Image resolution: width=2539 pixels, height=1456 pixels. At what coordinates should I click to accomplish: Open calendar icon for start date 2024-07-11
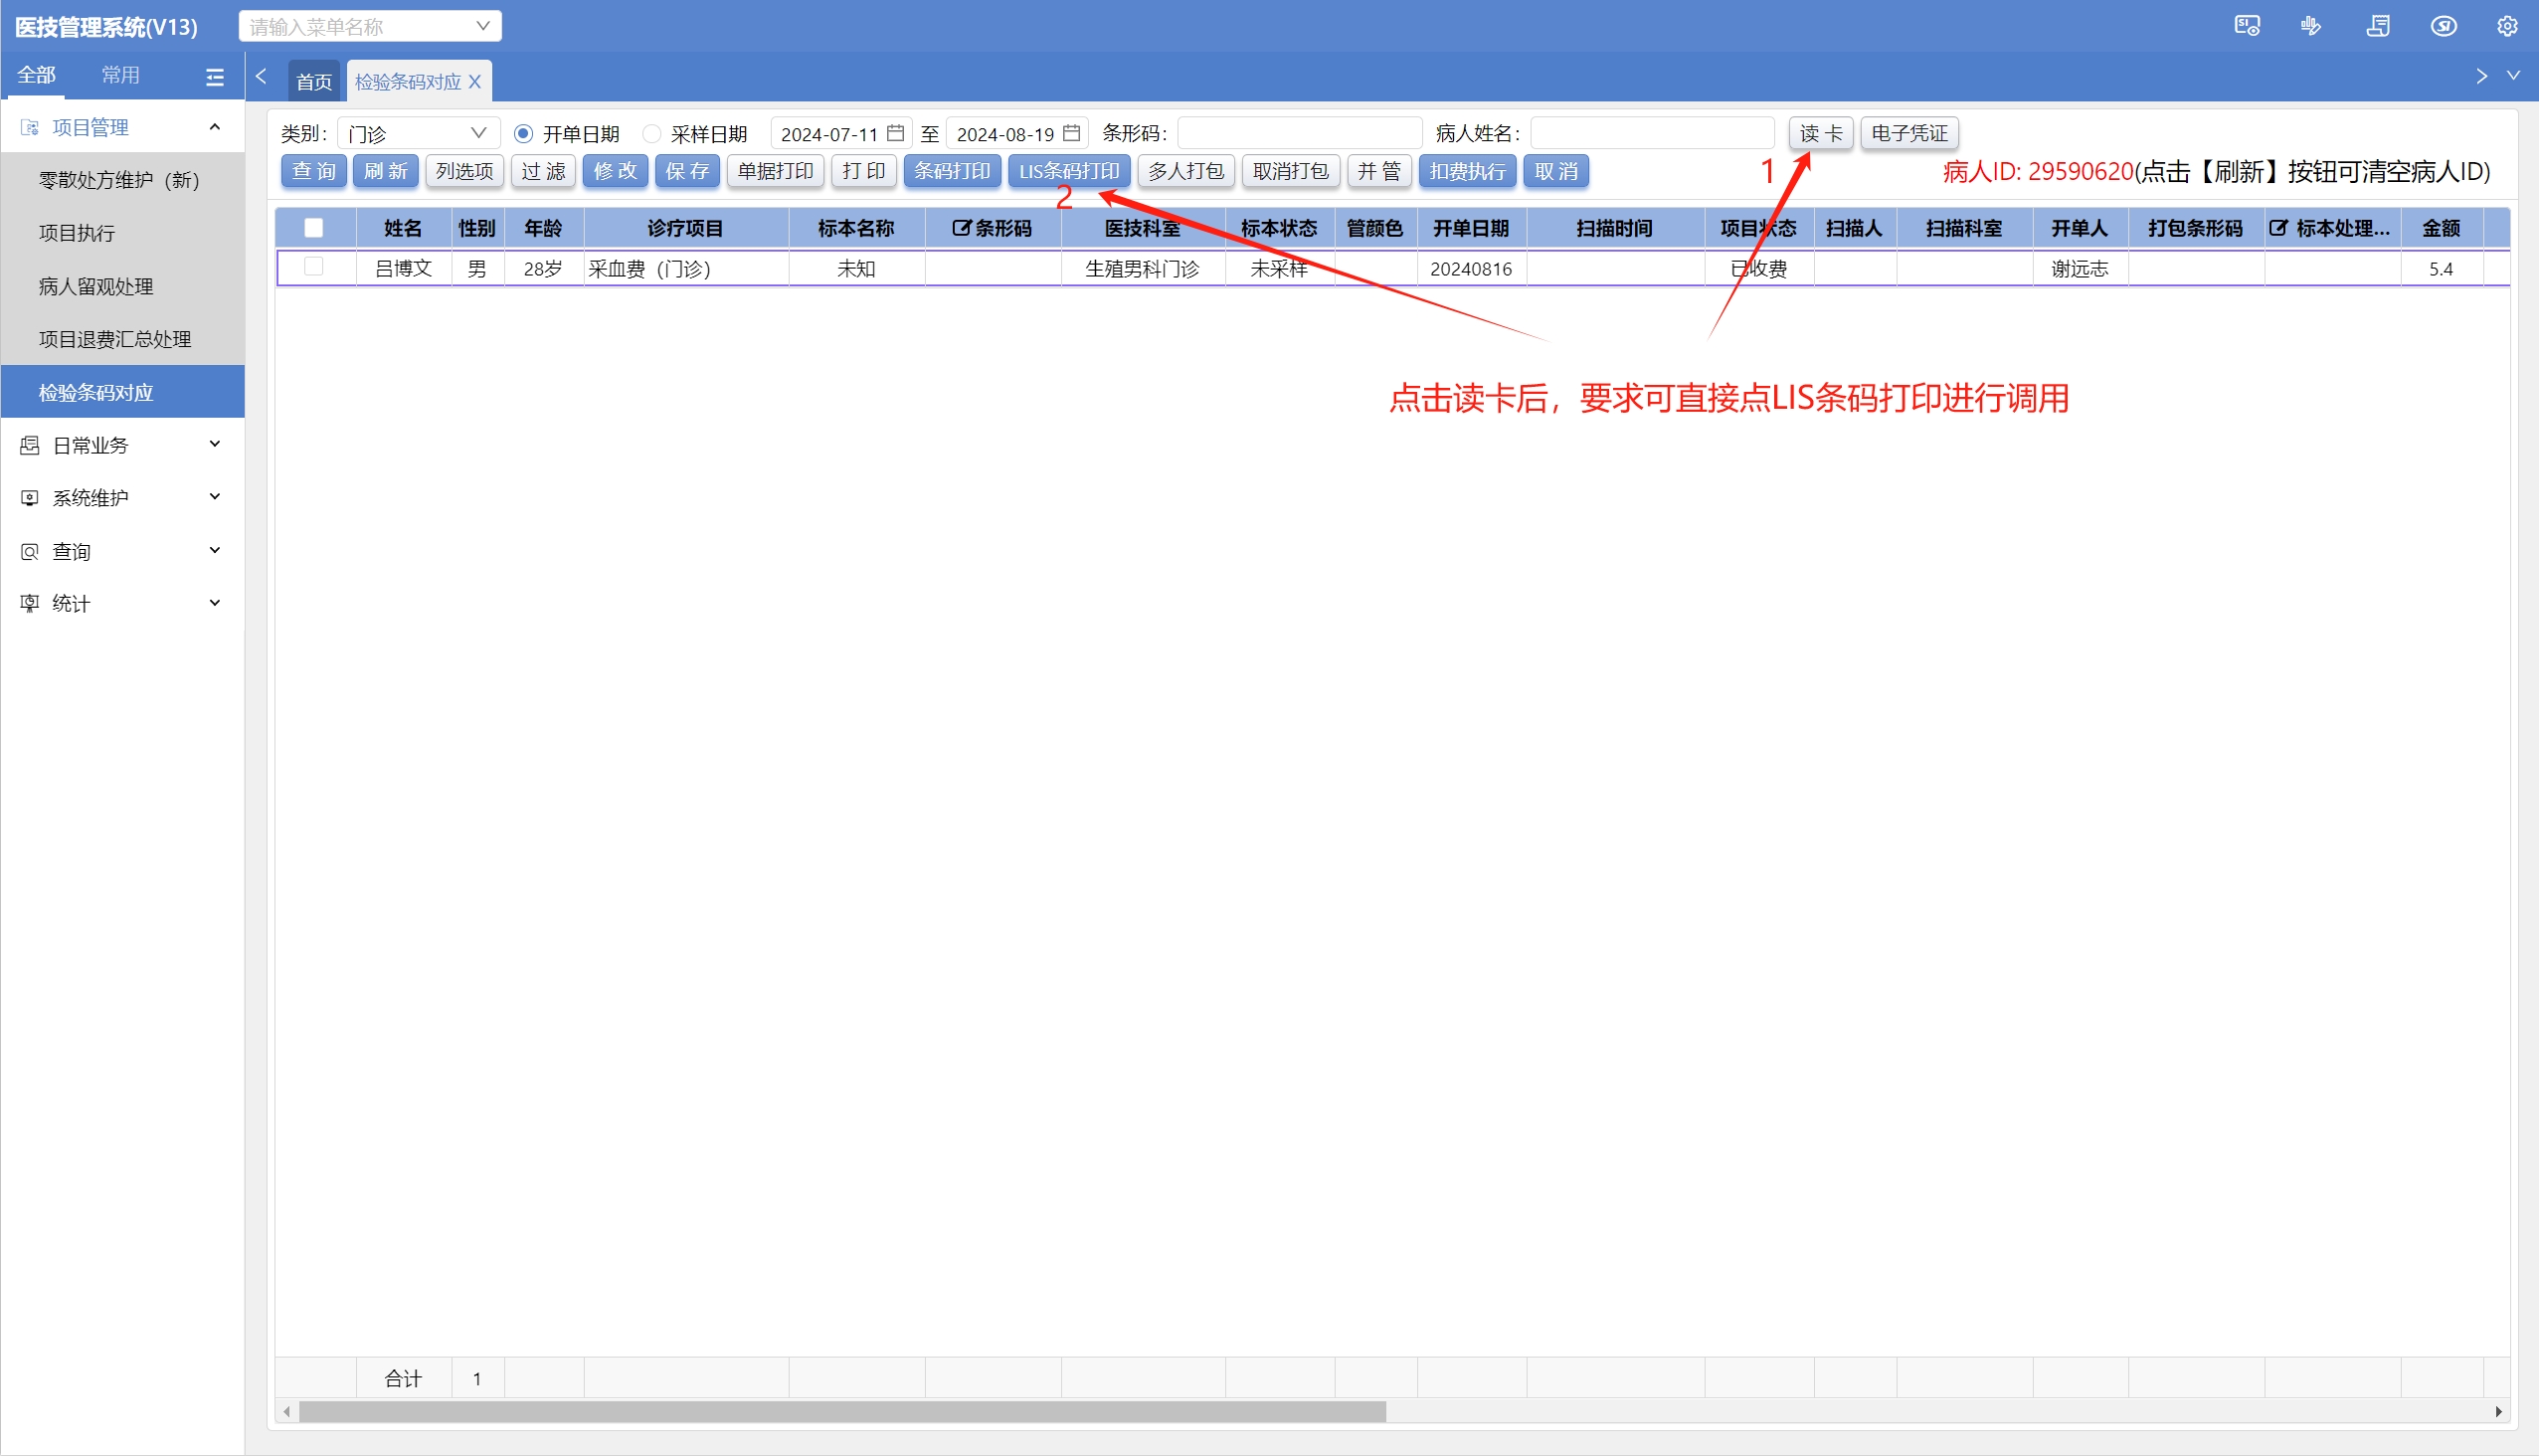click(x=895, y=133)
